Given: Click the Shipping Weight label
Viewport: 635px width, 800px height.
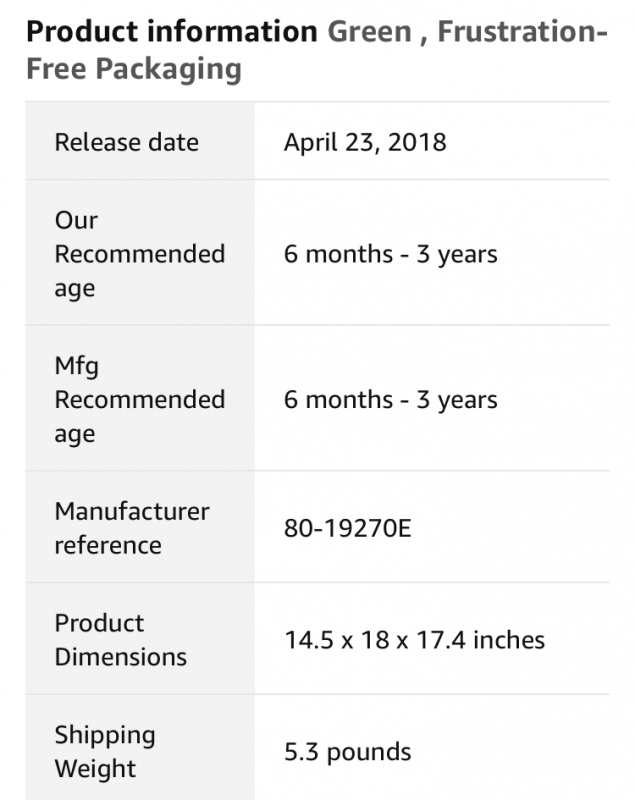Looking at the screenshot, I should 105,751.
